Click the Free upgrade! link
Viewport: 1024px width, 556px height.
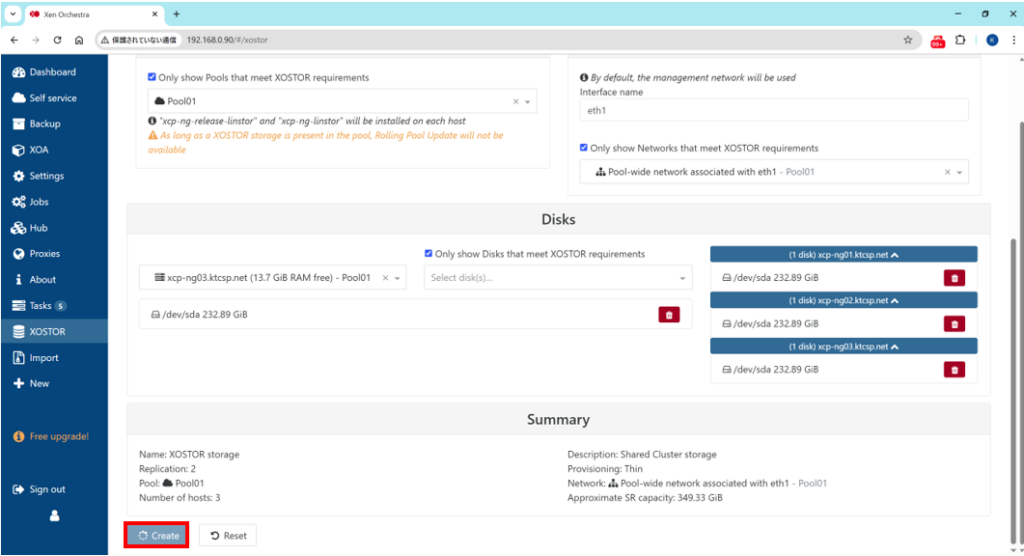58,437
